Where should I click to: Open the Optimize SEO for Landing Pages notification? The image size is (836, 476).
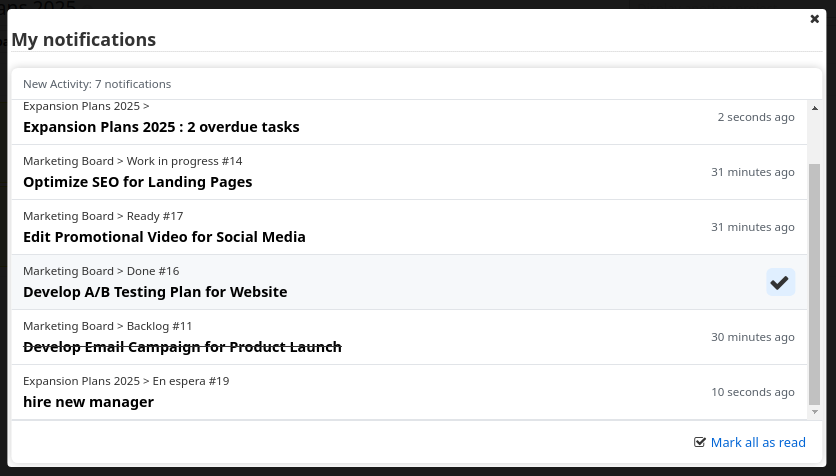click(x=137, y=182)
